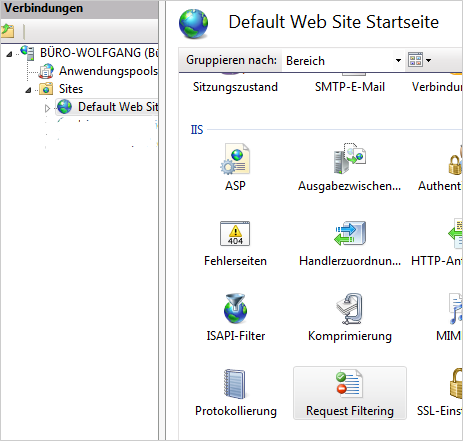Open the Fehlerseiten 404 icon
Viewport: 463px width, 441px height.
[235, 234]
